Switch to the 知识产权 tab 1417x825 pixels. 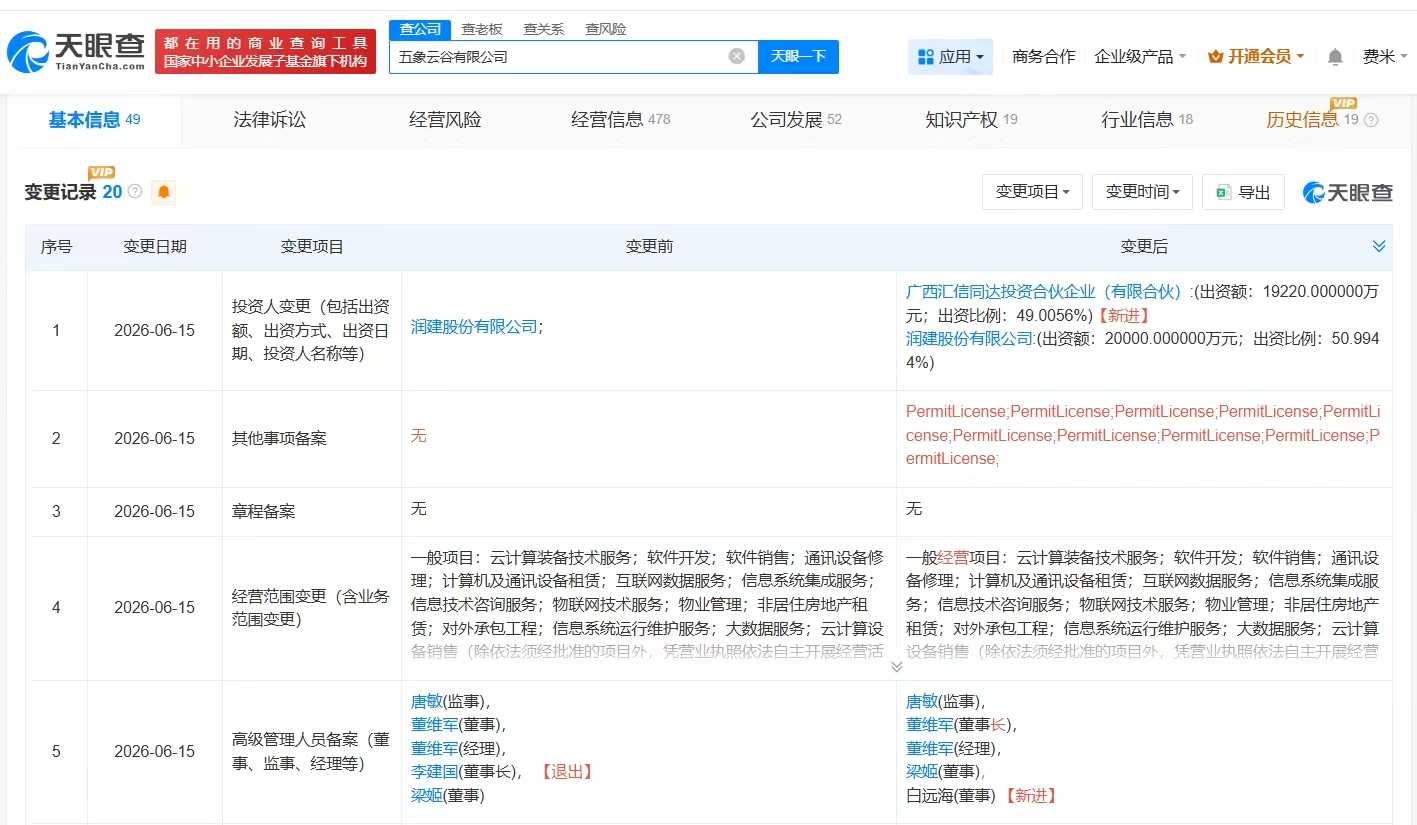tap(971, 120)
